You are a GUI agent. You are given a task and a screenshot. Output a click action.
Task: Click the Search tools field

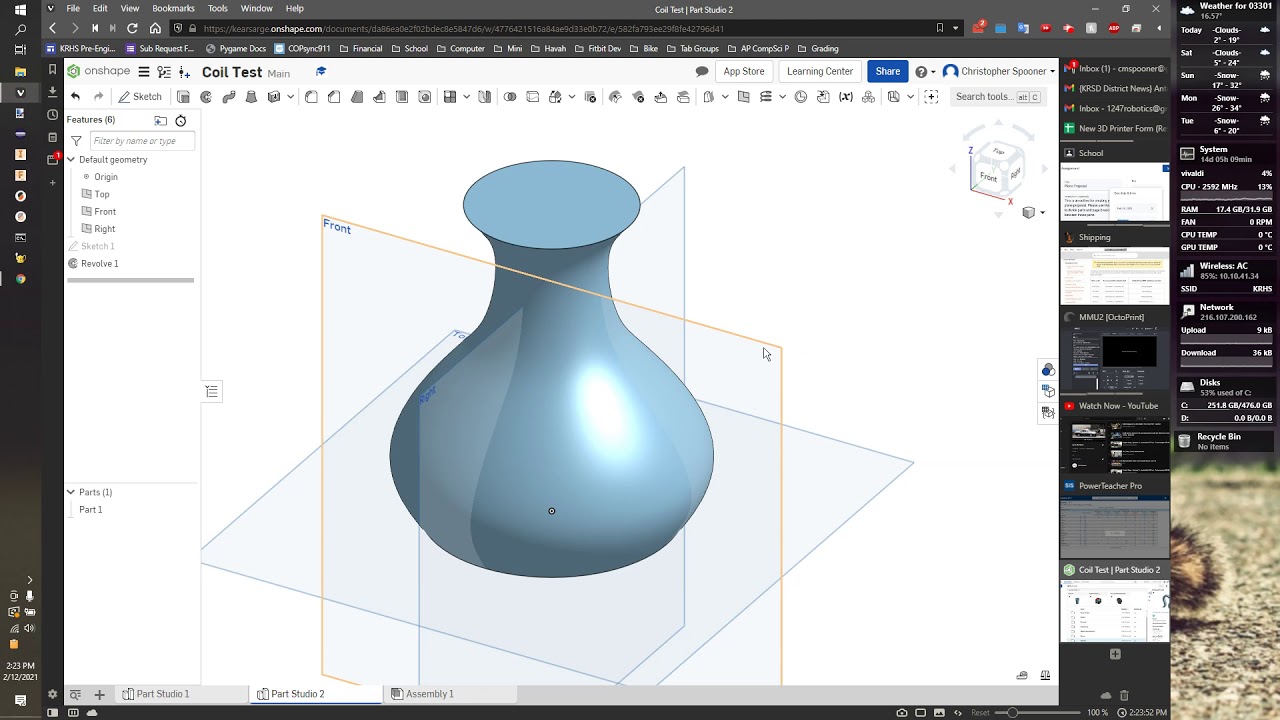(x=998, y=97)
